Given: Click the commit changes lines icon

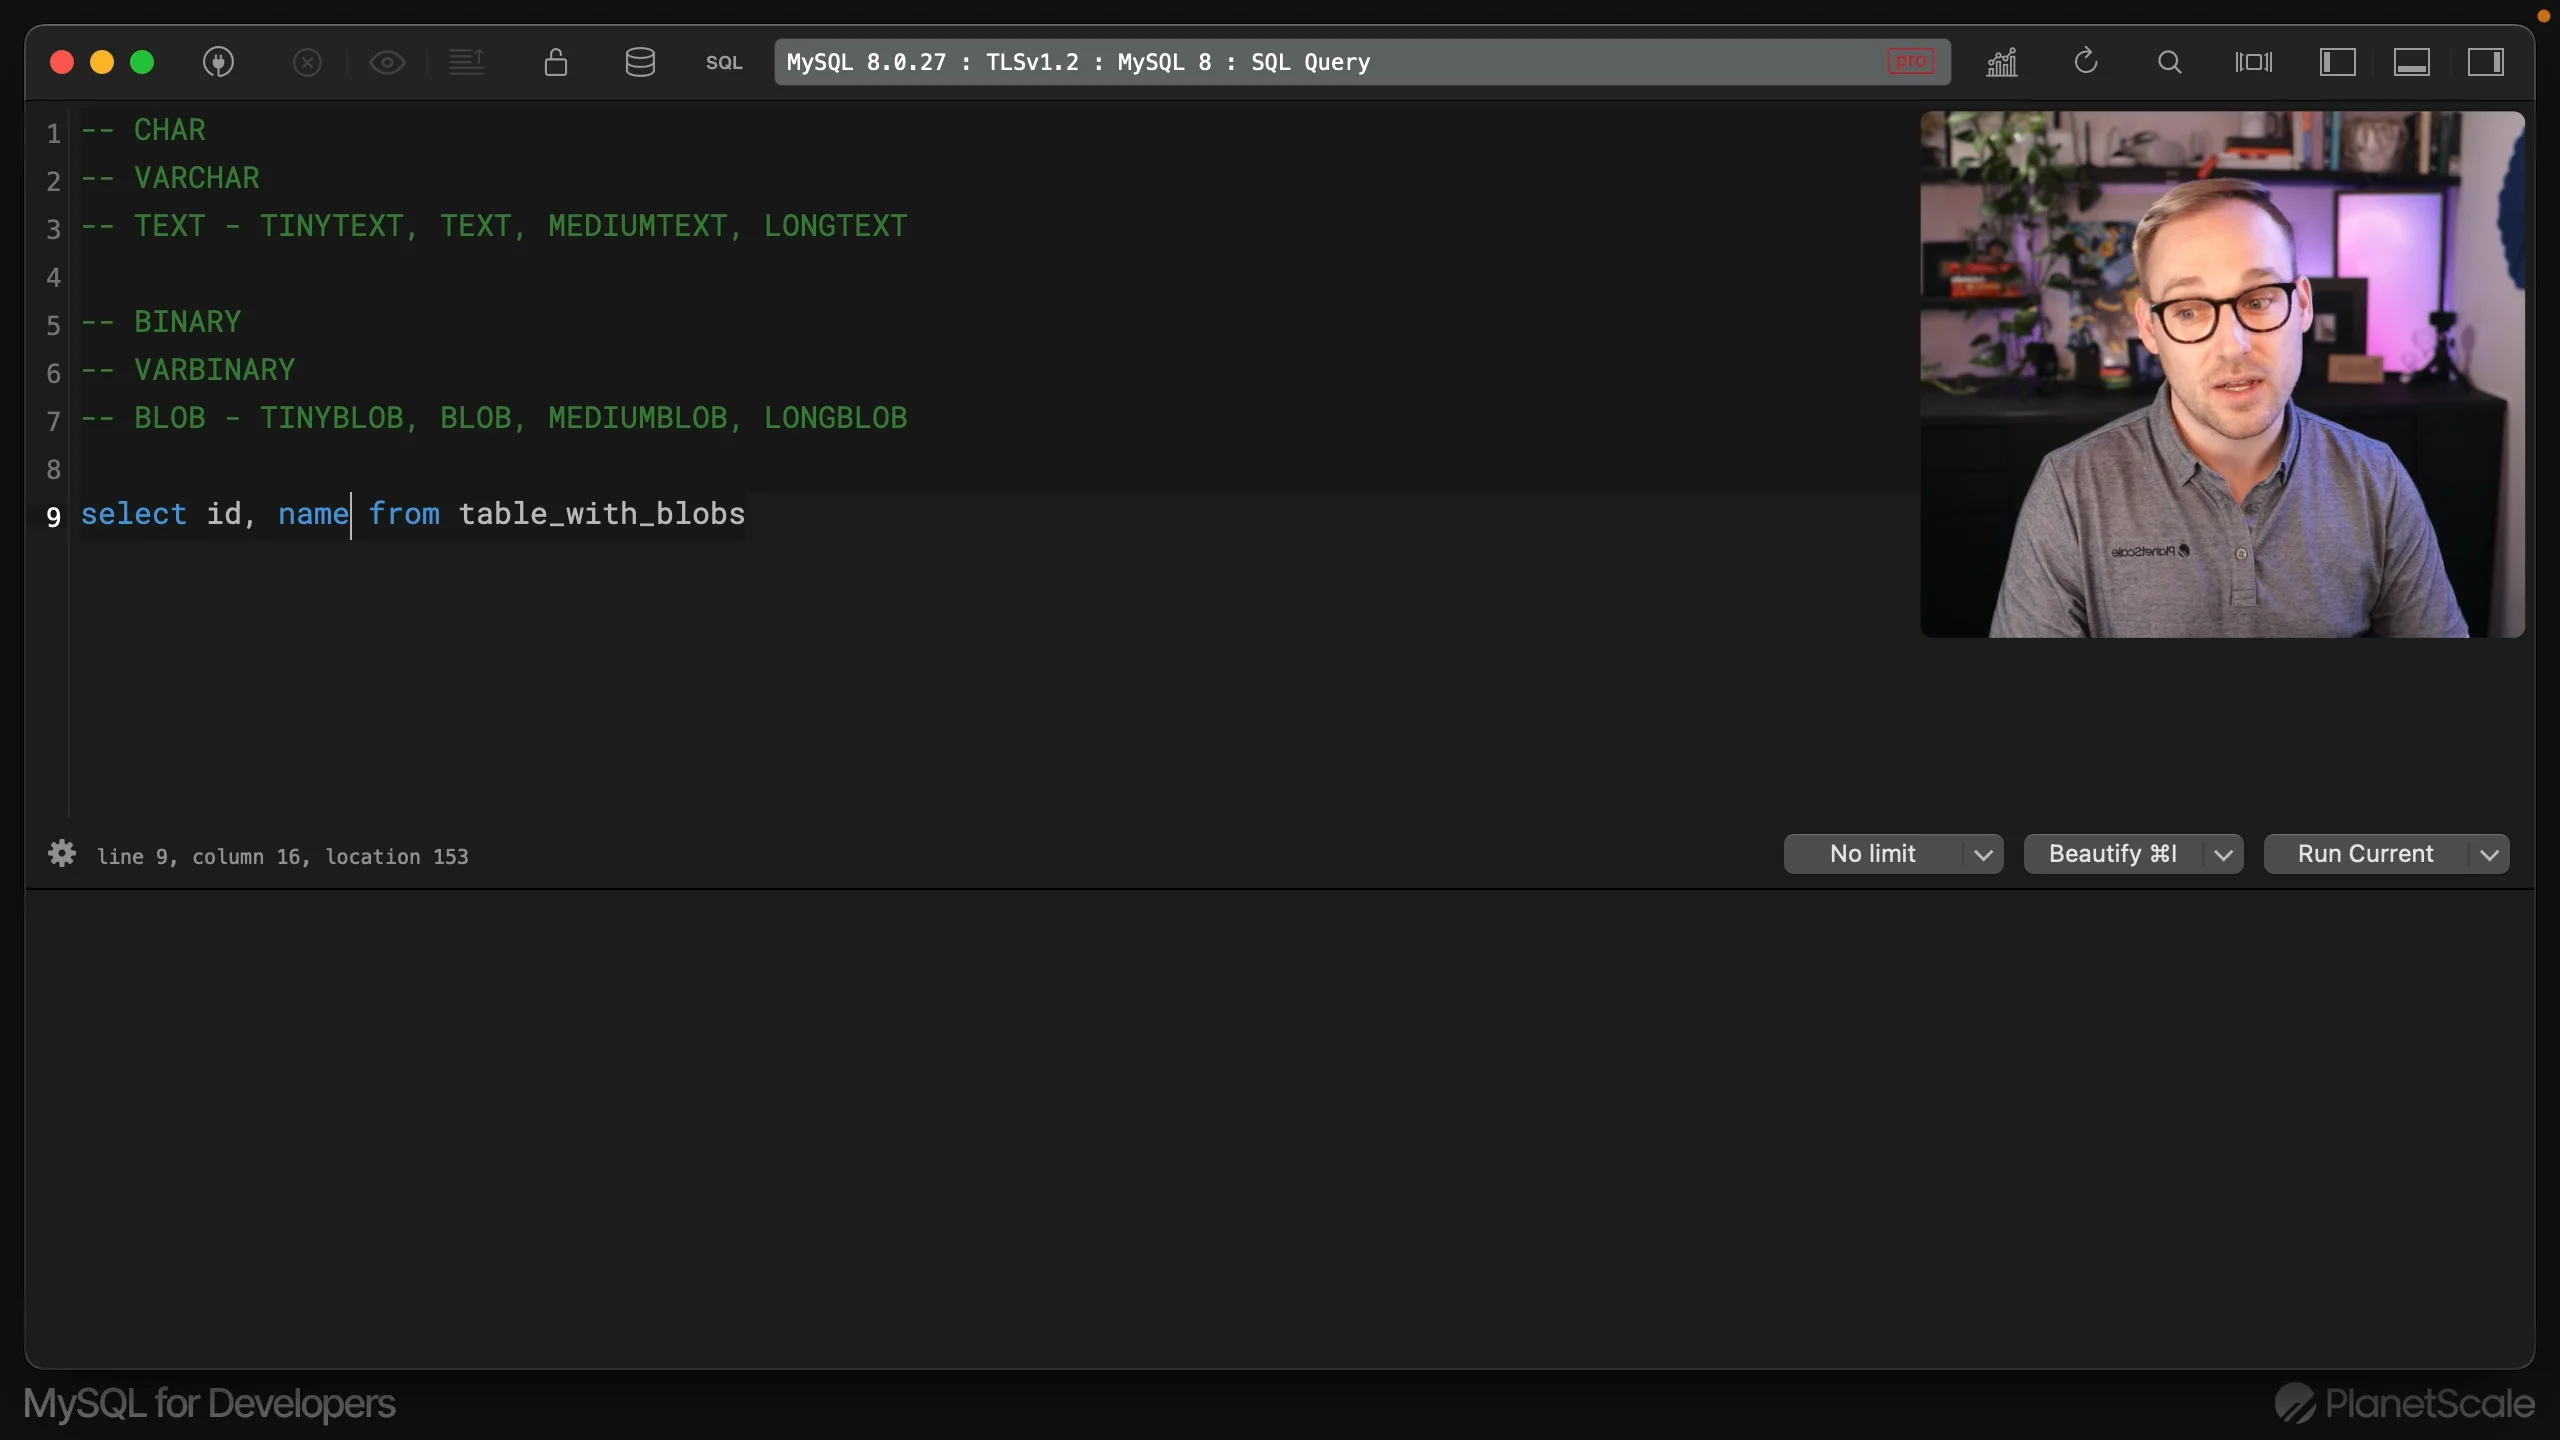Looking at the screenshot, I should (x=466, y=62).
